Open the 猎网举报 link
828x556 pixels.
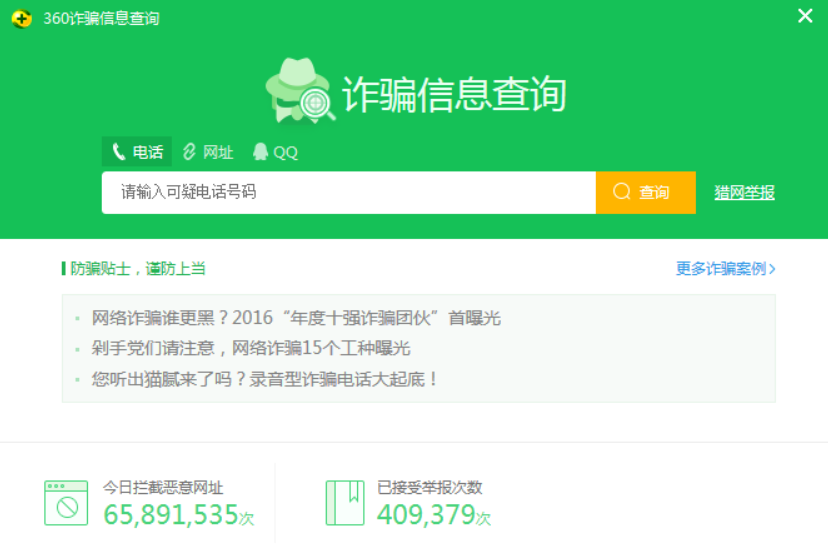tap(744, 193)
